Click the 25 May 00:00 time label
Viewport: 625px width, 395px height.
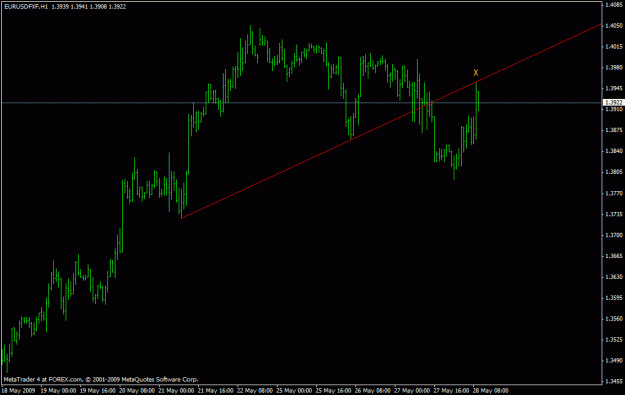point(294,391)
